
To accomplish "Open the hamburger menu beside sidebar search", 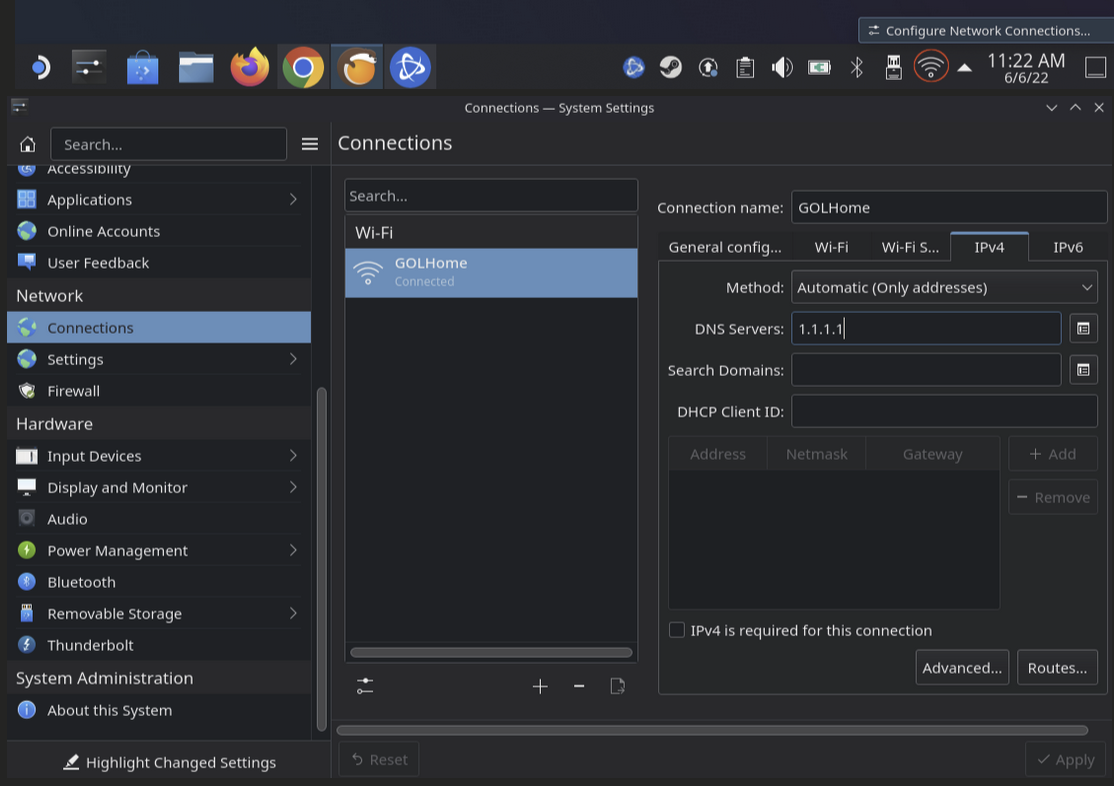I will pyautogui.click(x=310, y=144).
